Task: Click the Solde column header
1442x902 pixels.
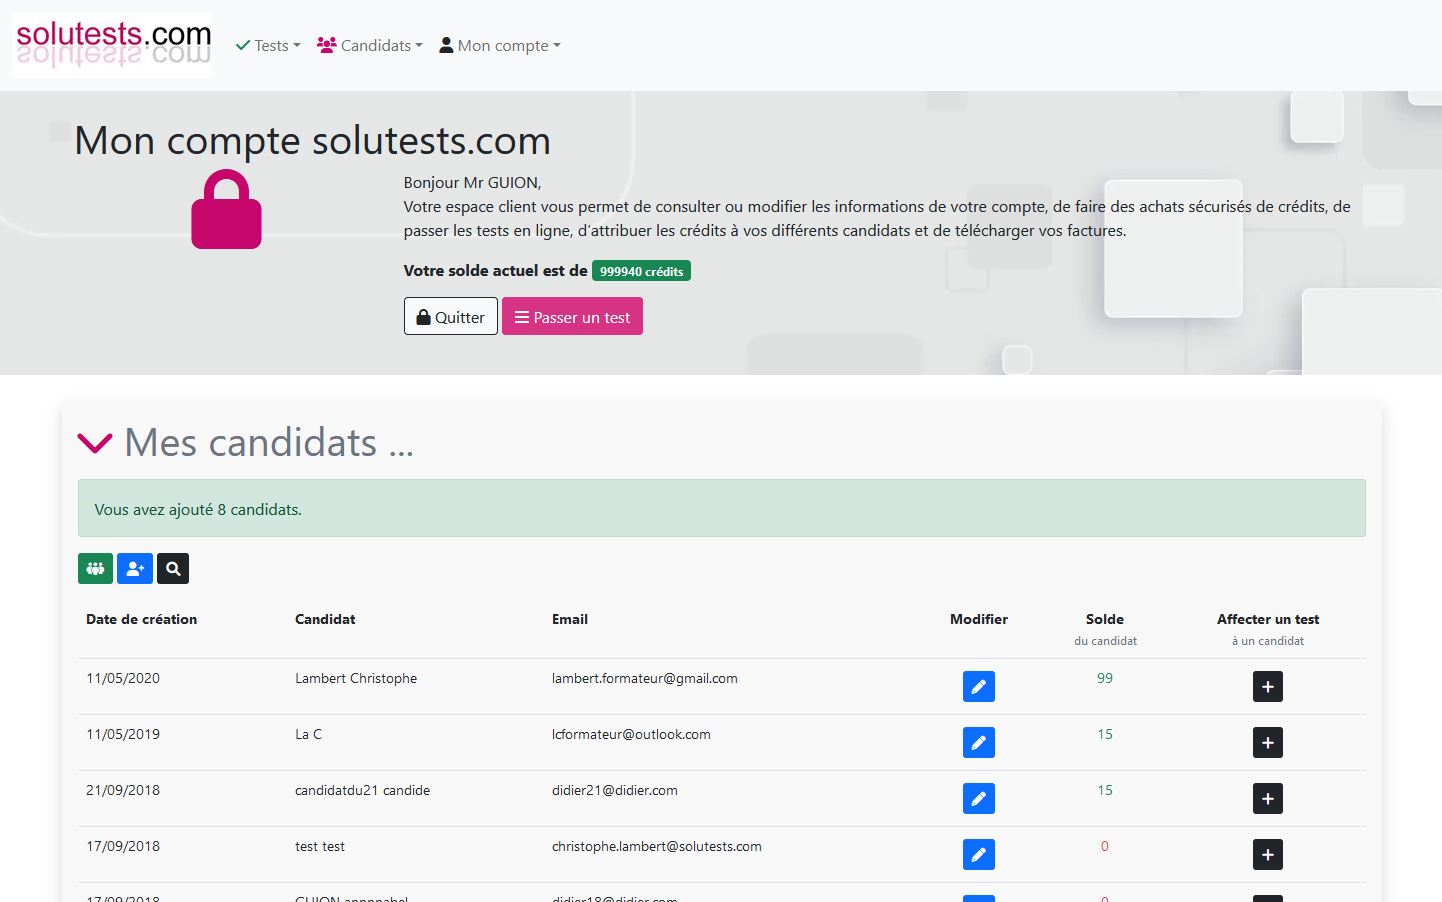Action: coord(1105,619)
